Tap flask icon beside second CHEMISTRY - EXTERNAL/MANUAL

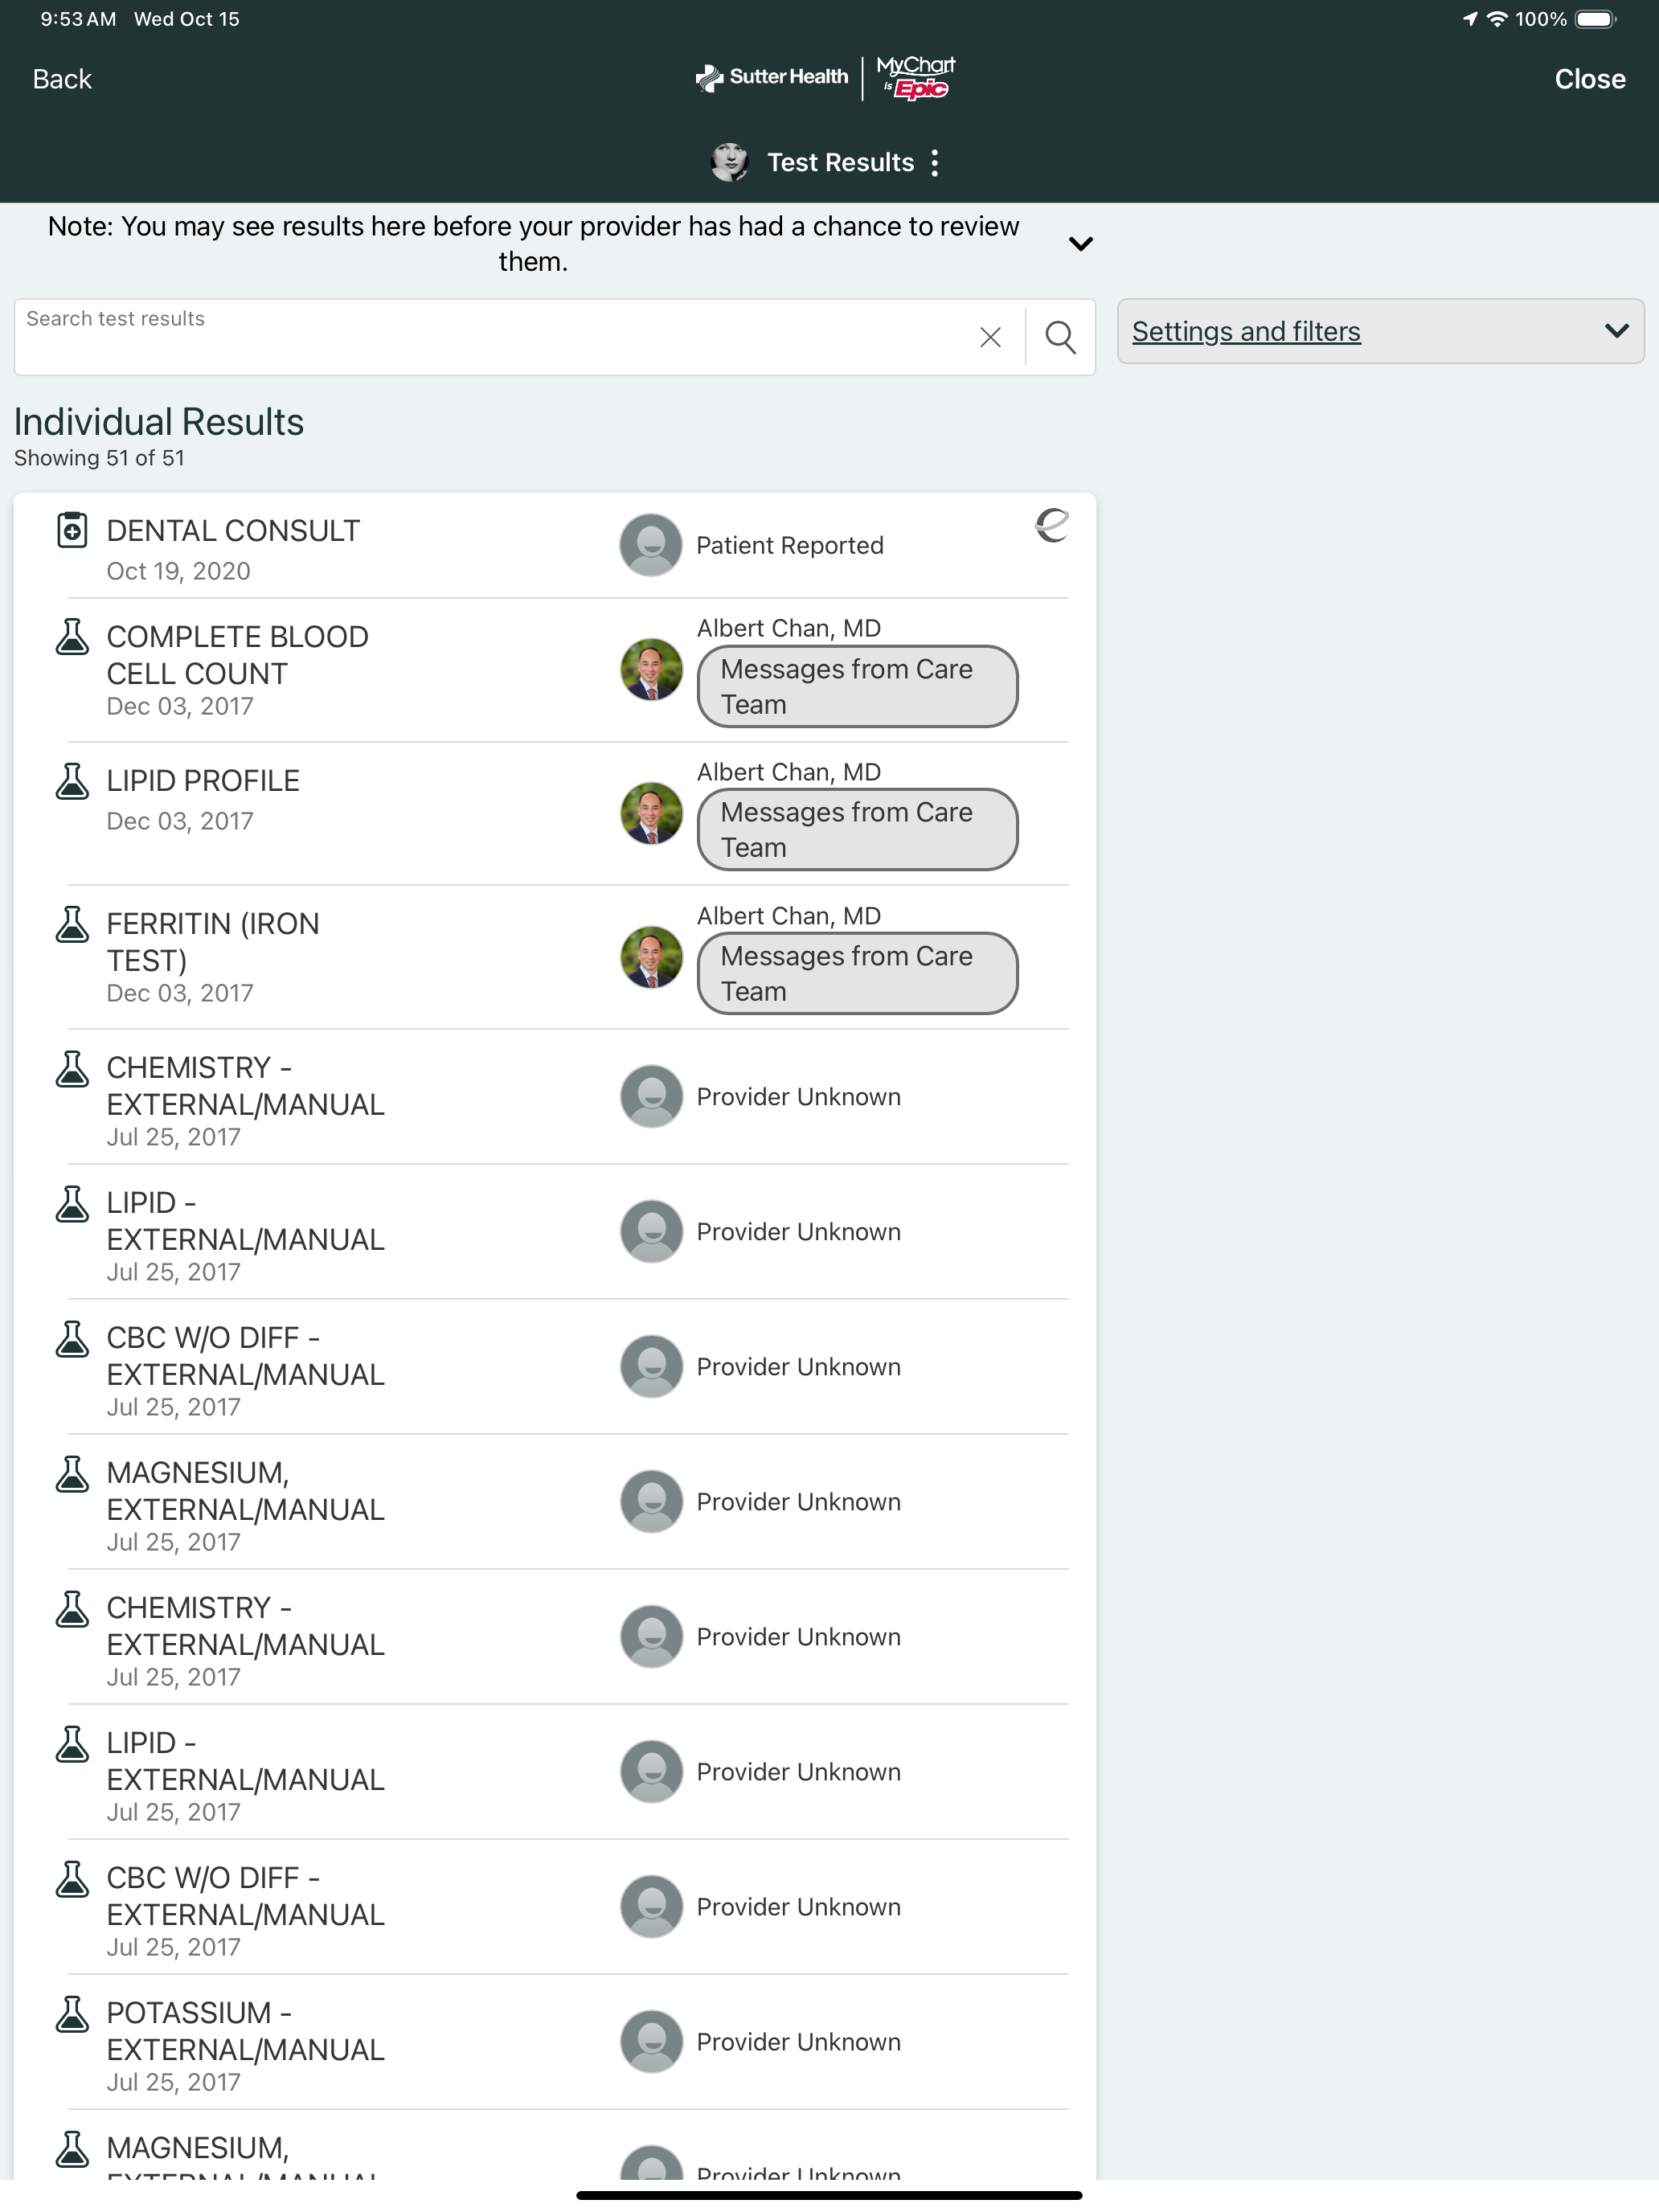72,1609
